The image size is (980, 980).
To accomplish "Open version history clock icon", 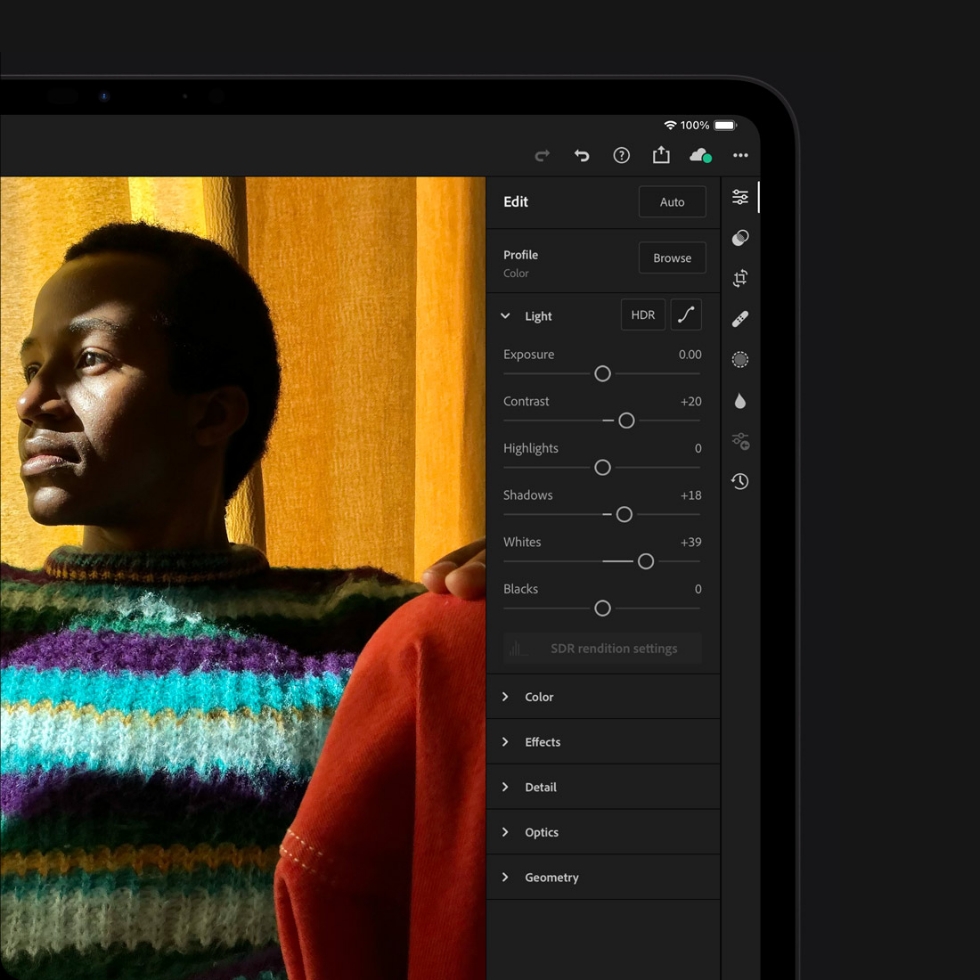I will click(x=740, y=481).
